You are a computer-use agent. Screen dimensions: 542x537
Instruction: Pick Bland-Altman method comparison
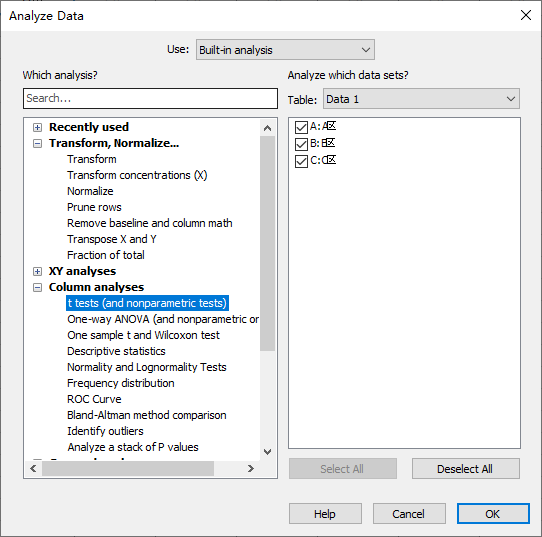pyautogui.click(x=147, y=415)
